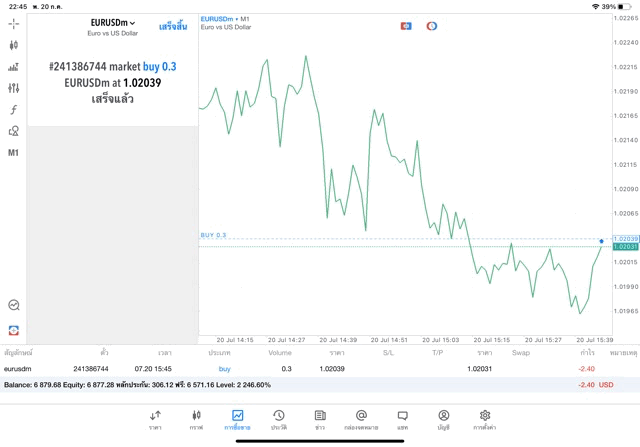This screenshot has width=640, height=447.
Task: Open the history tab with clock icon
Action: click(279, 420)
